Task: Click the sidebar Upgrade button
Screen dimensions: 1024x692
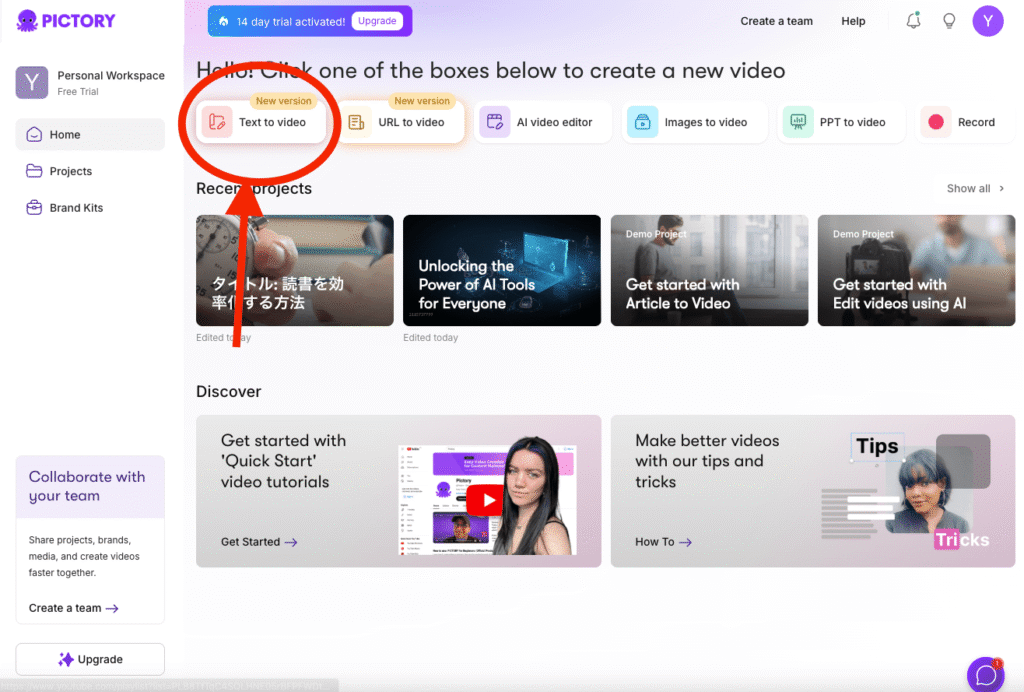Action: [90, 659]
